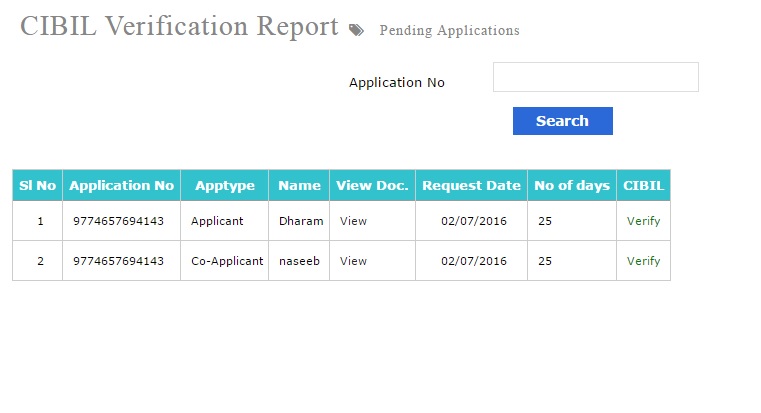
Task: Click the Application No field label
Action: click(x=397, y=83)
